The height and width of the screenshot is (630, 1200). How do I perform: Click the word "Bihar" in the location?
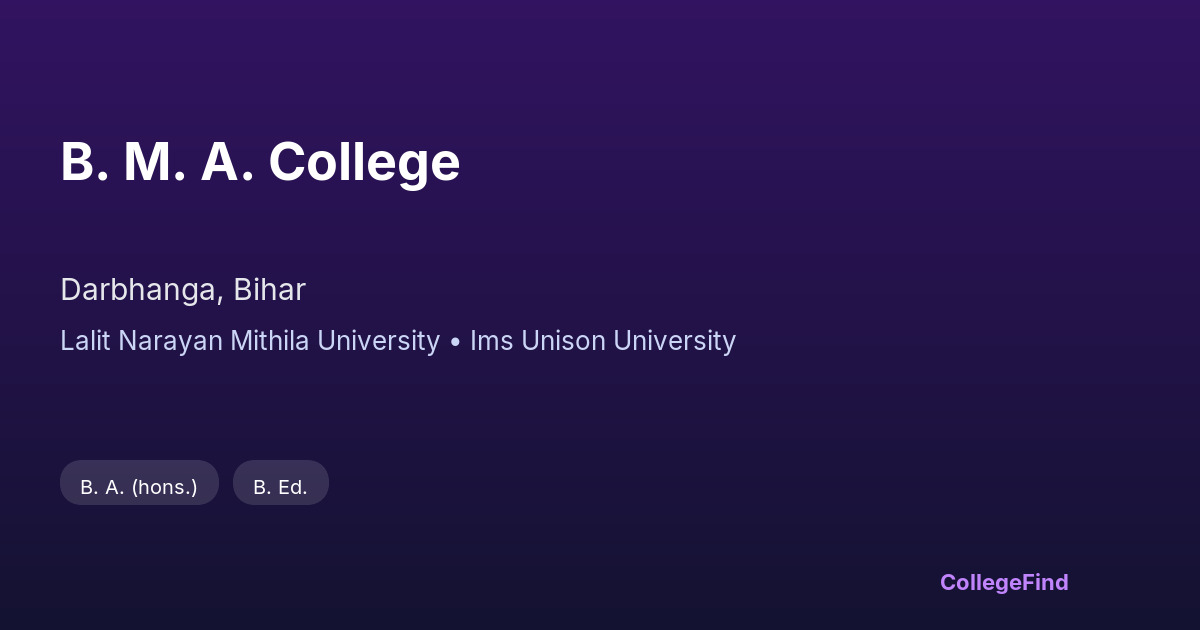[x=269, y=290]
